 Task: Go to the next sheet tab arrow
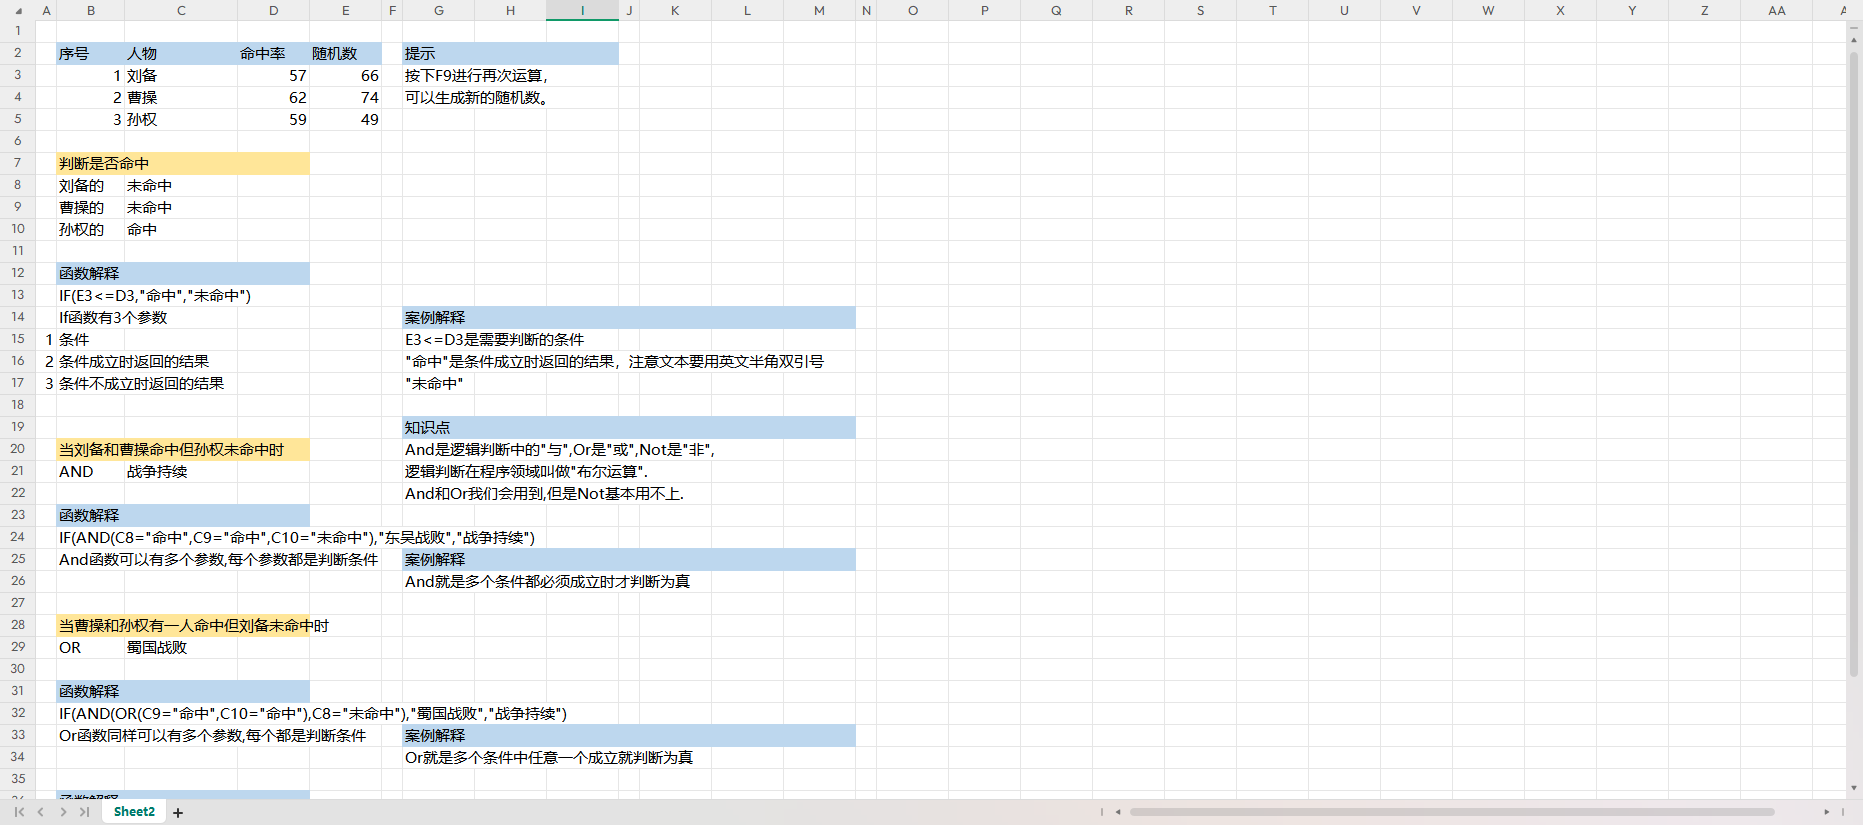click(63, 812)
